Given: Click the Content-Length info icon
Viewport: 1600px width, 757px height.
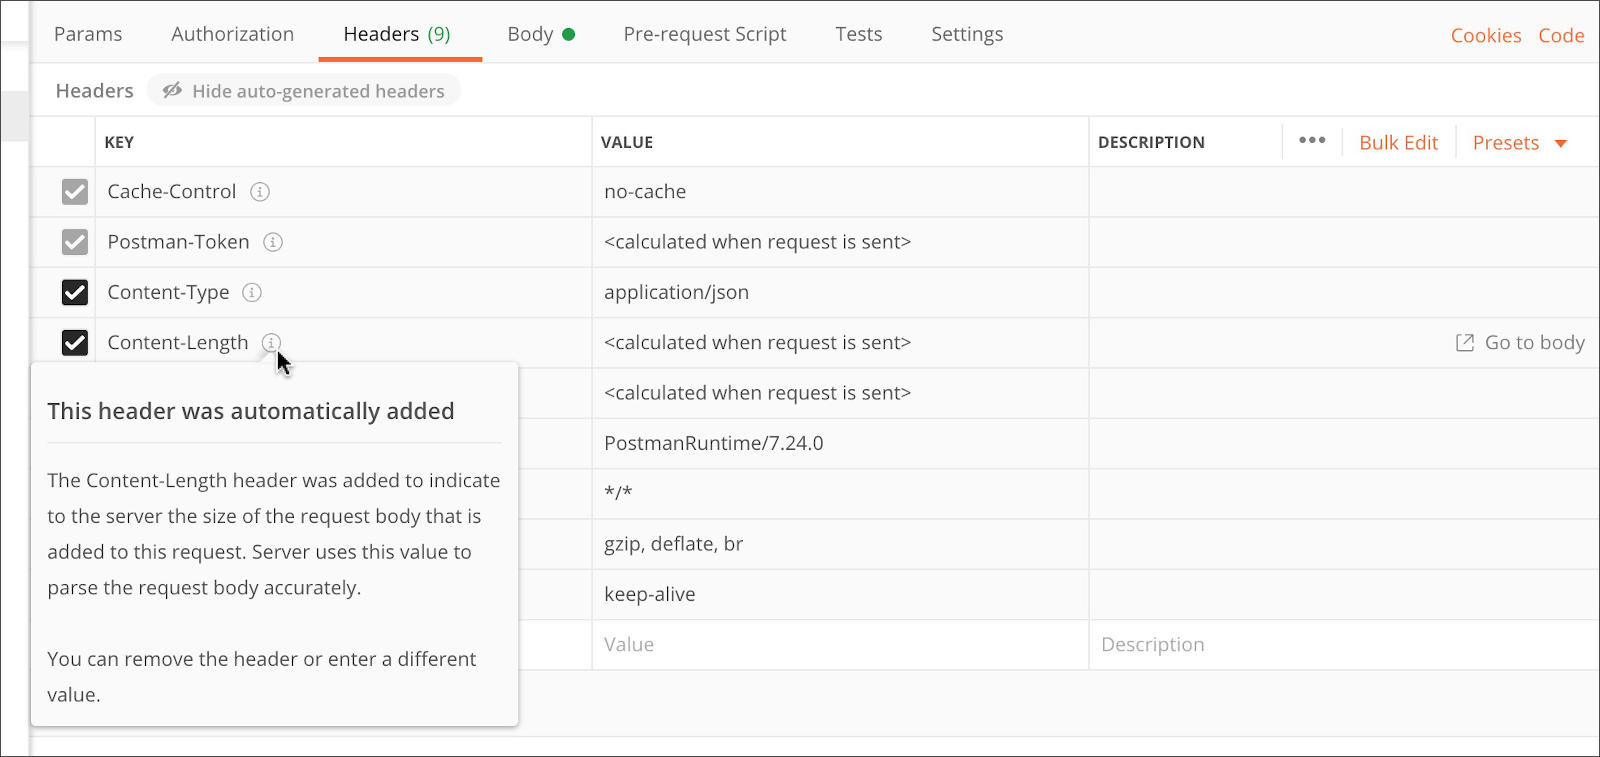Looking at the screenshot, I should [271, 343].
